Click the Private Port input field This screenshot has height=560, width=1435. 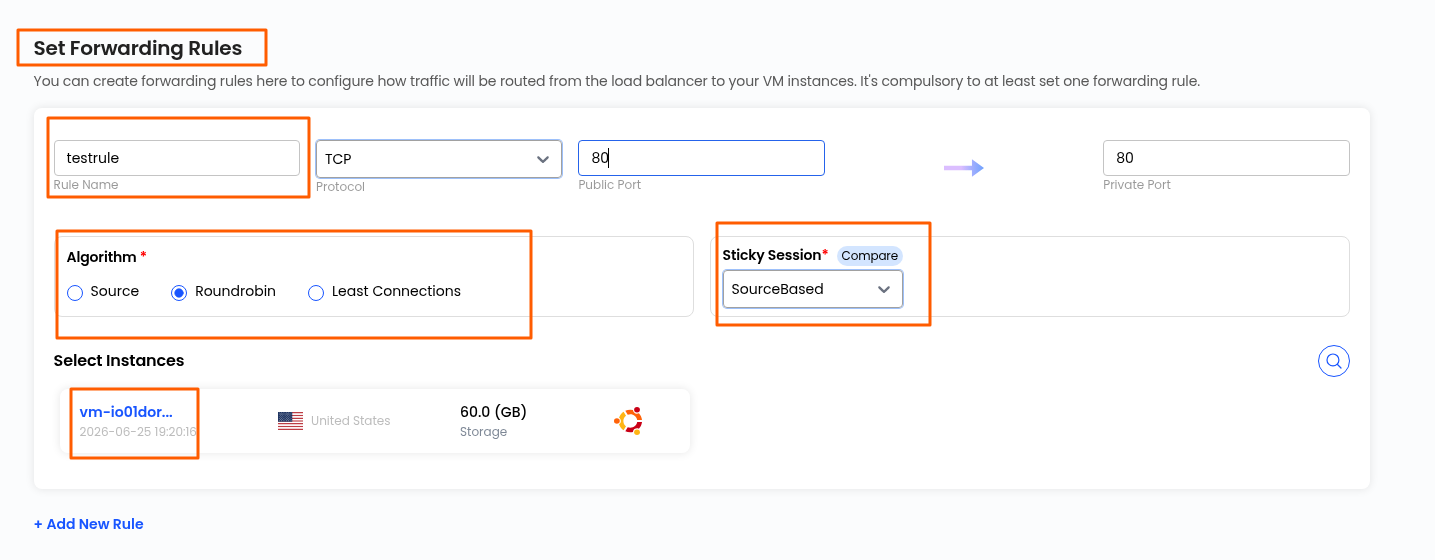point(1226,158)
